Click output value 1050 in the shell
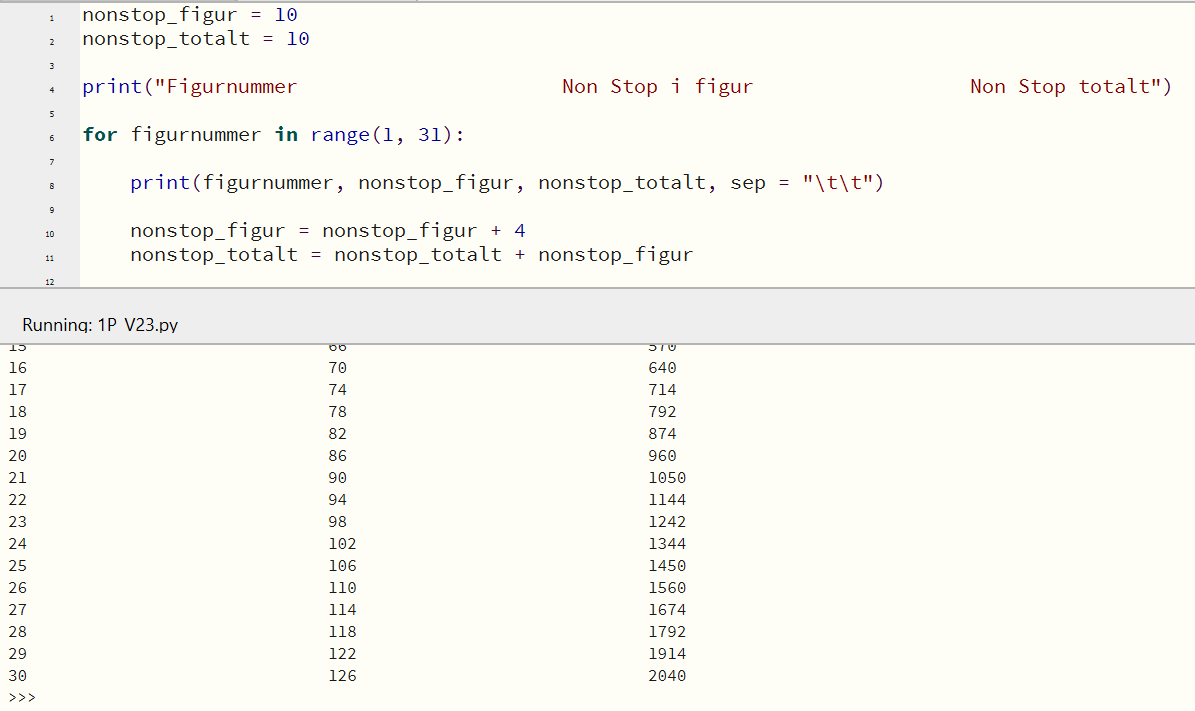 click(667, 478)
